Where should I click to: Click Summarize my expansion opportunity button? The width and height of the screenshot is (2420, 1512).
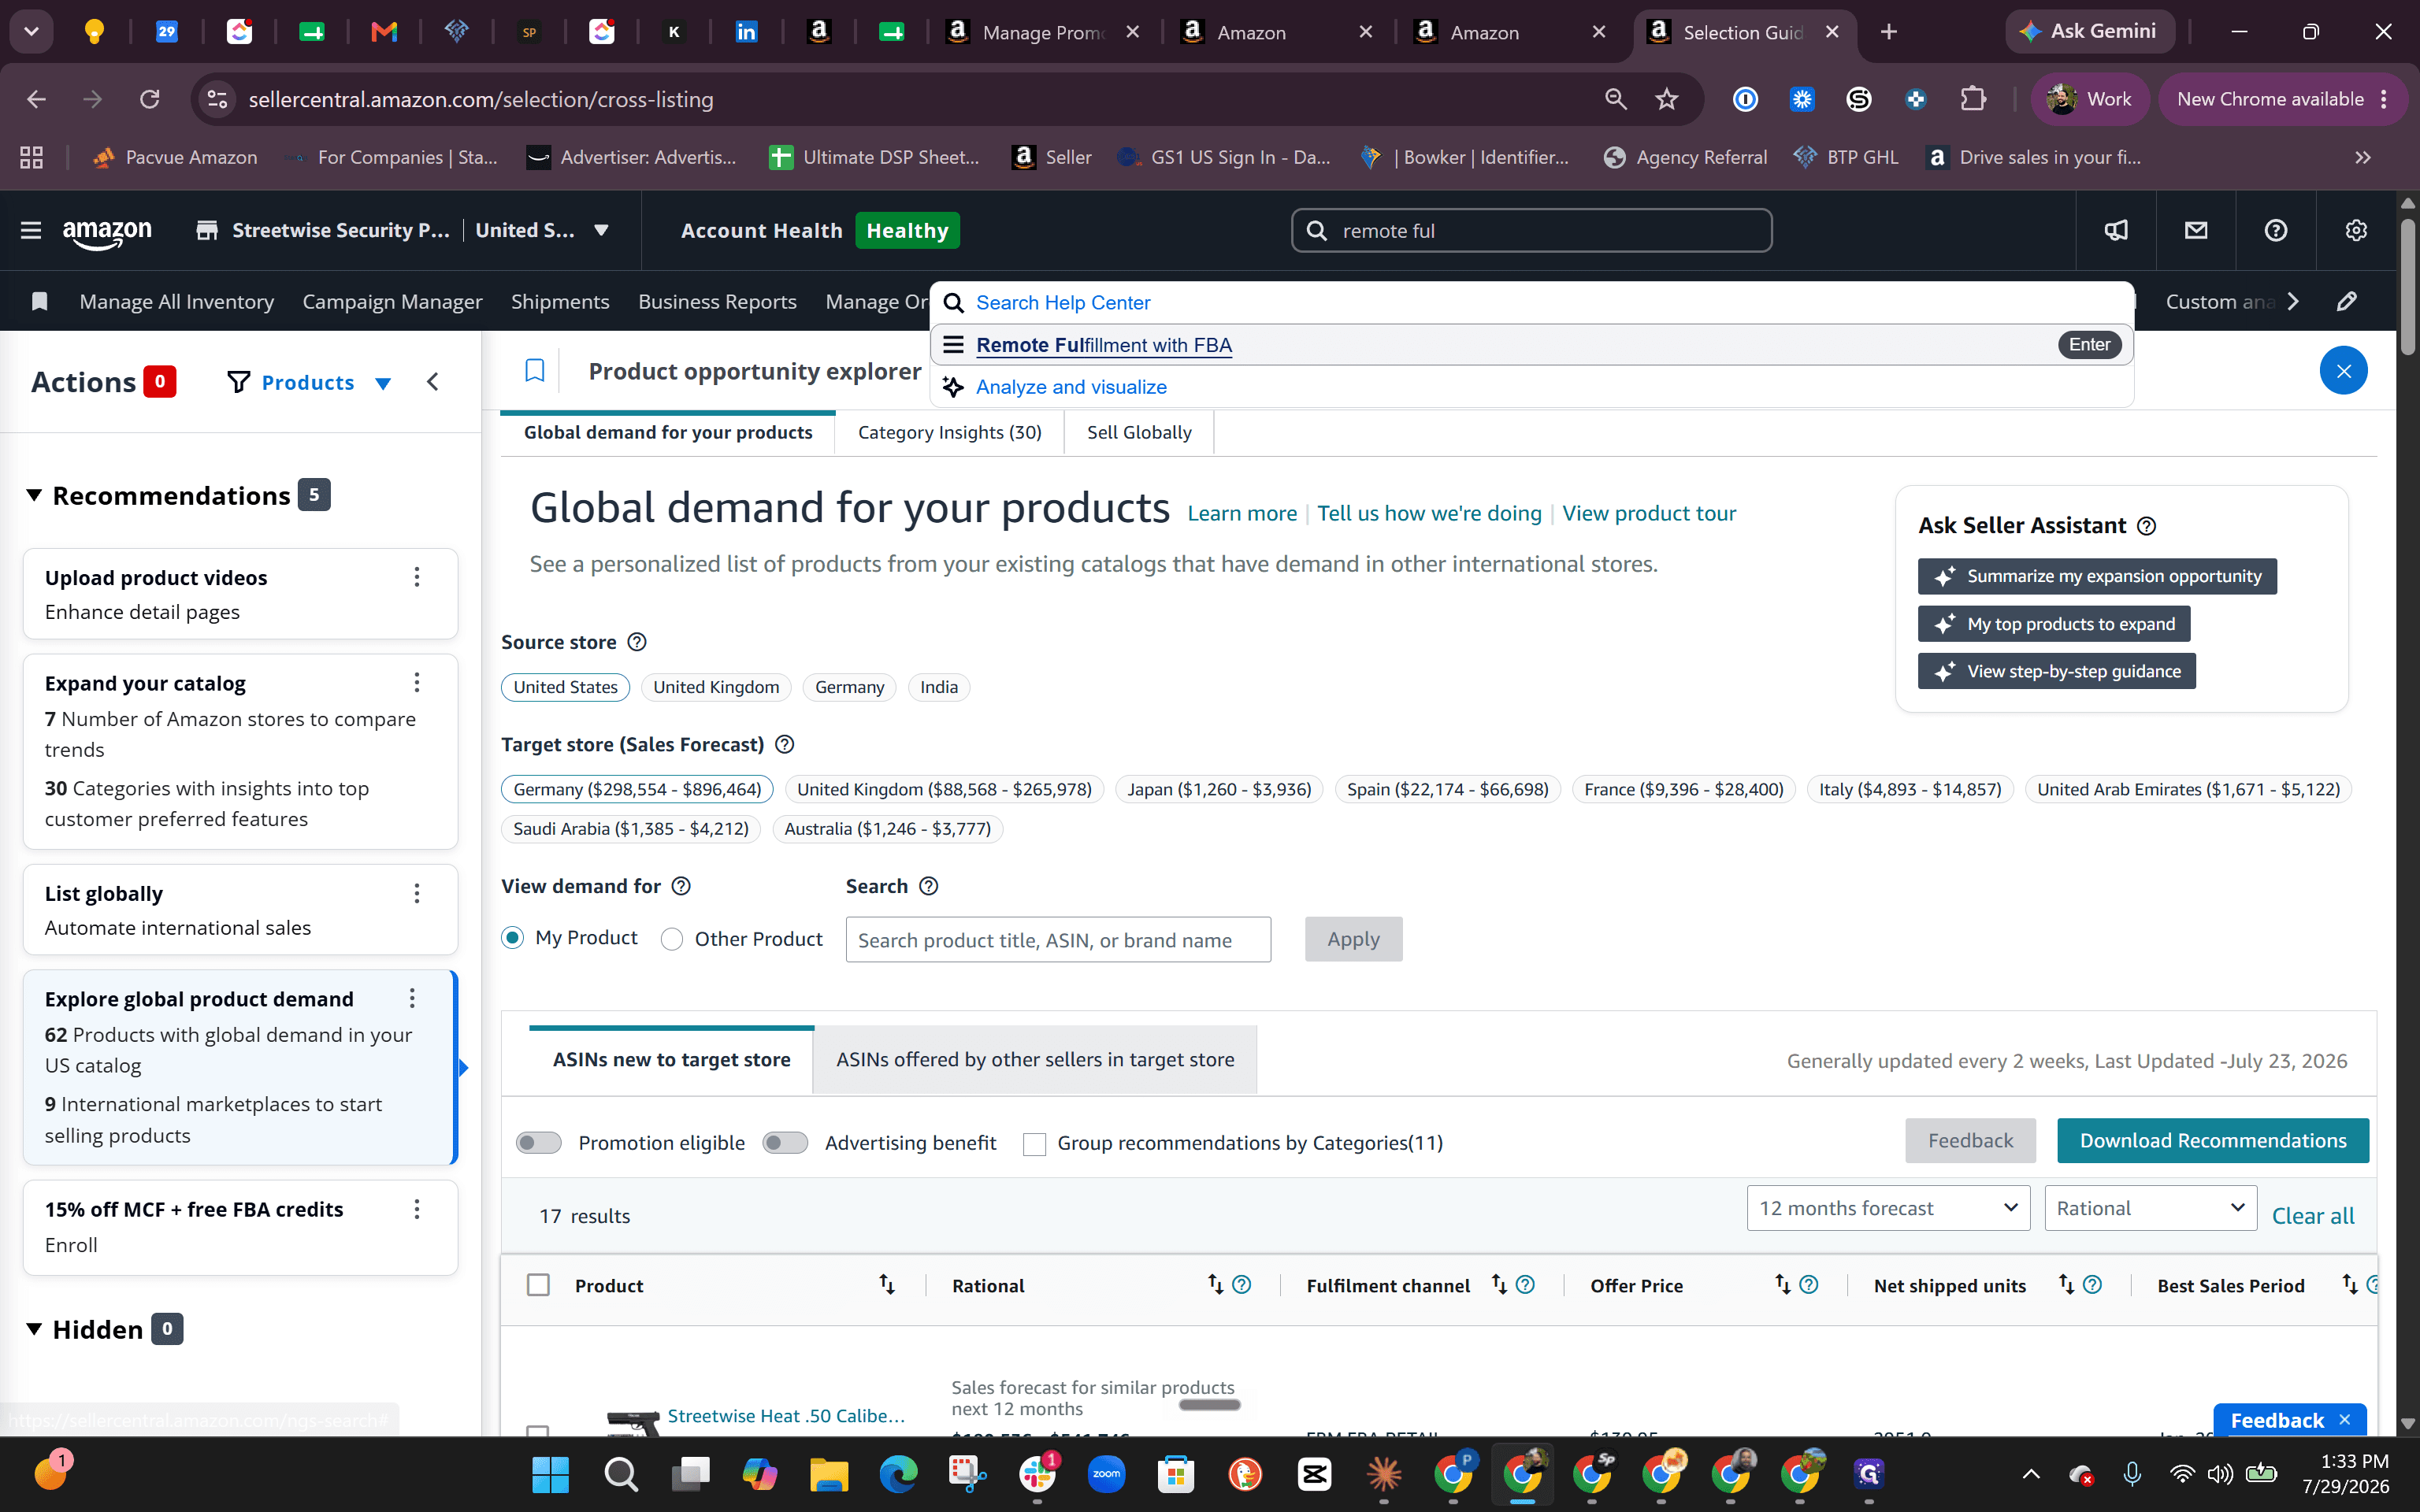(2097, 576)
